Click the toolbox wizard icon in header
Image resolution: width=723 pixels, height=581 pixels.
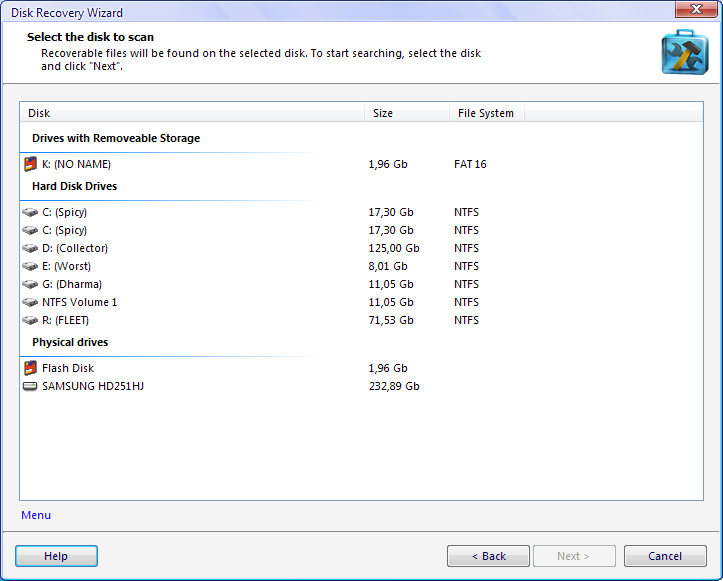(683, 52)
